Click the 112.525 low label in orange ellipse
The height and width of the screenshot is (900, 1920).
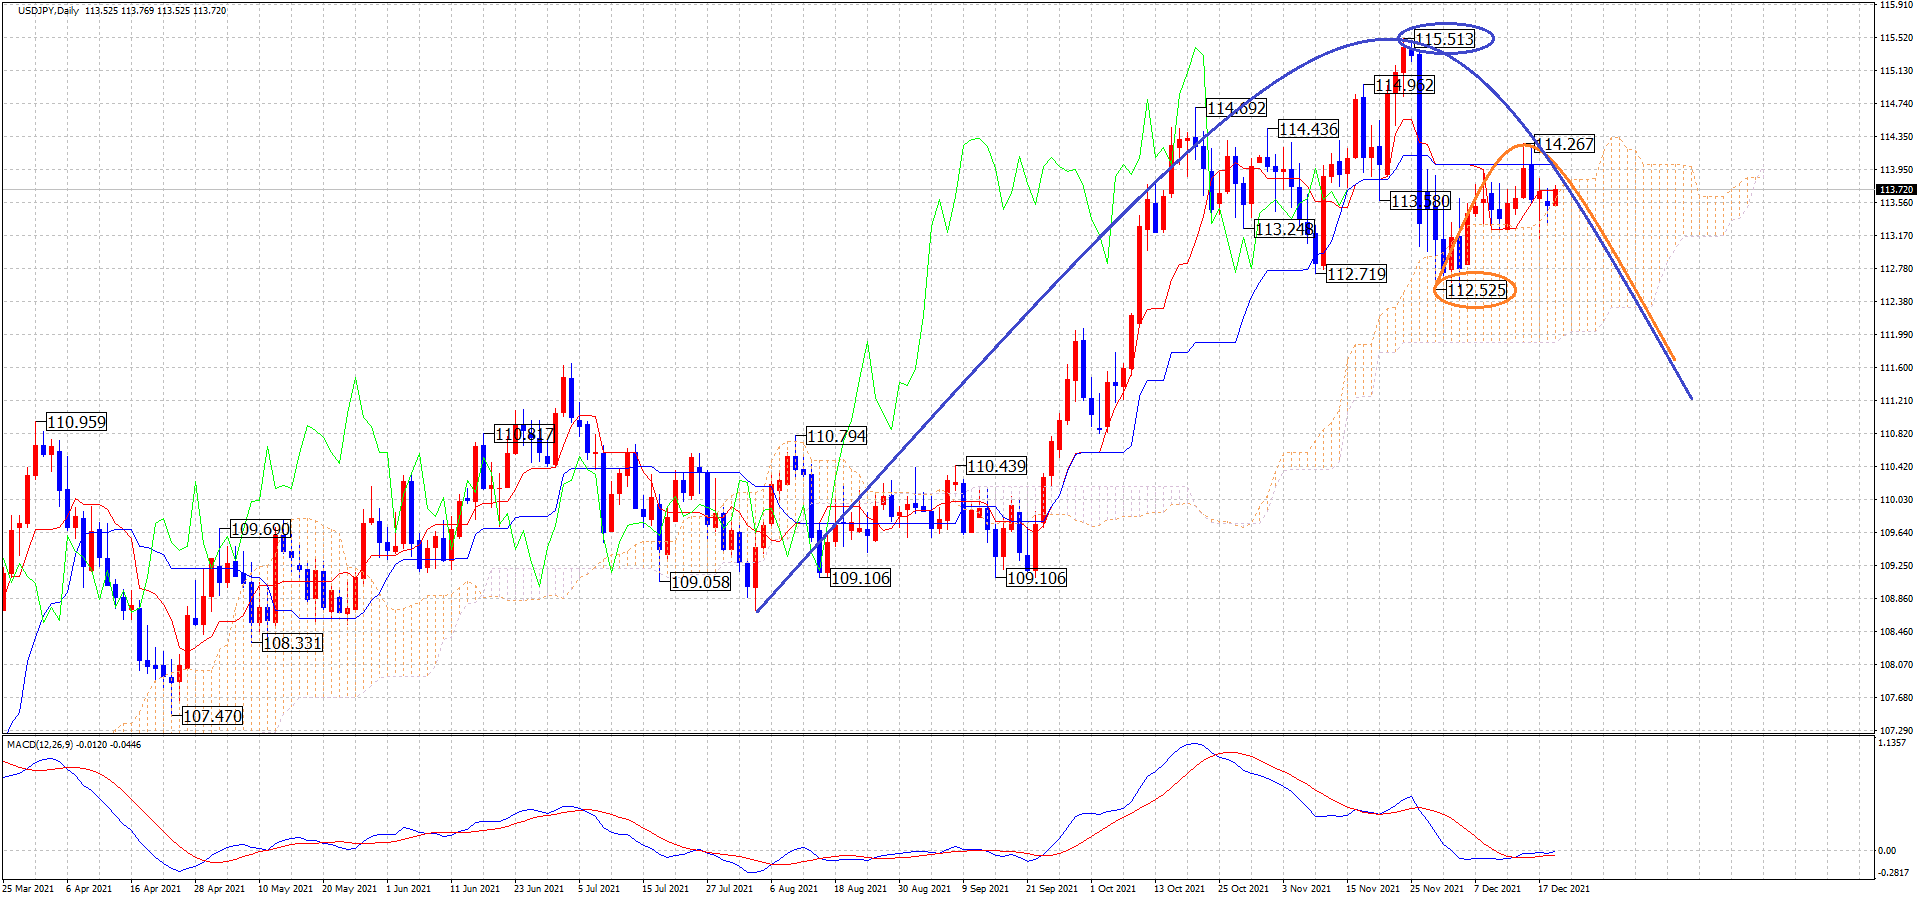coord(1476,290)
